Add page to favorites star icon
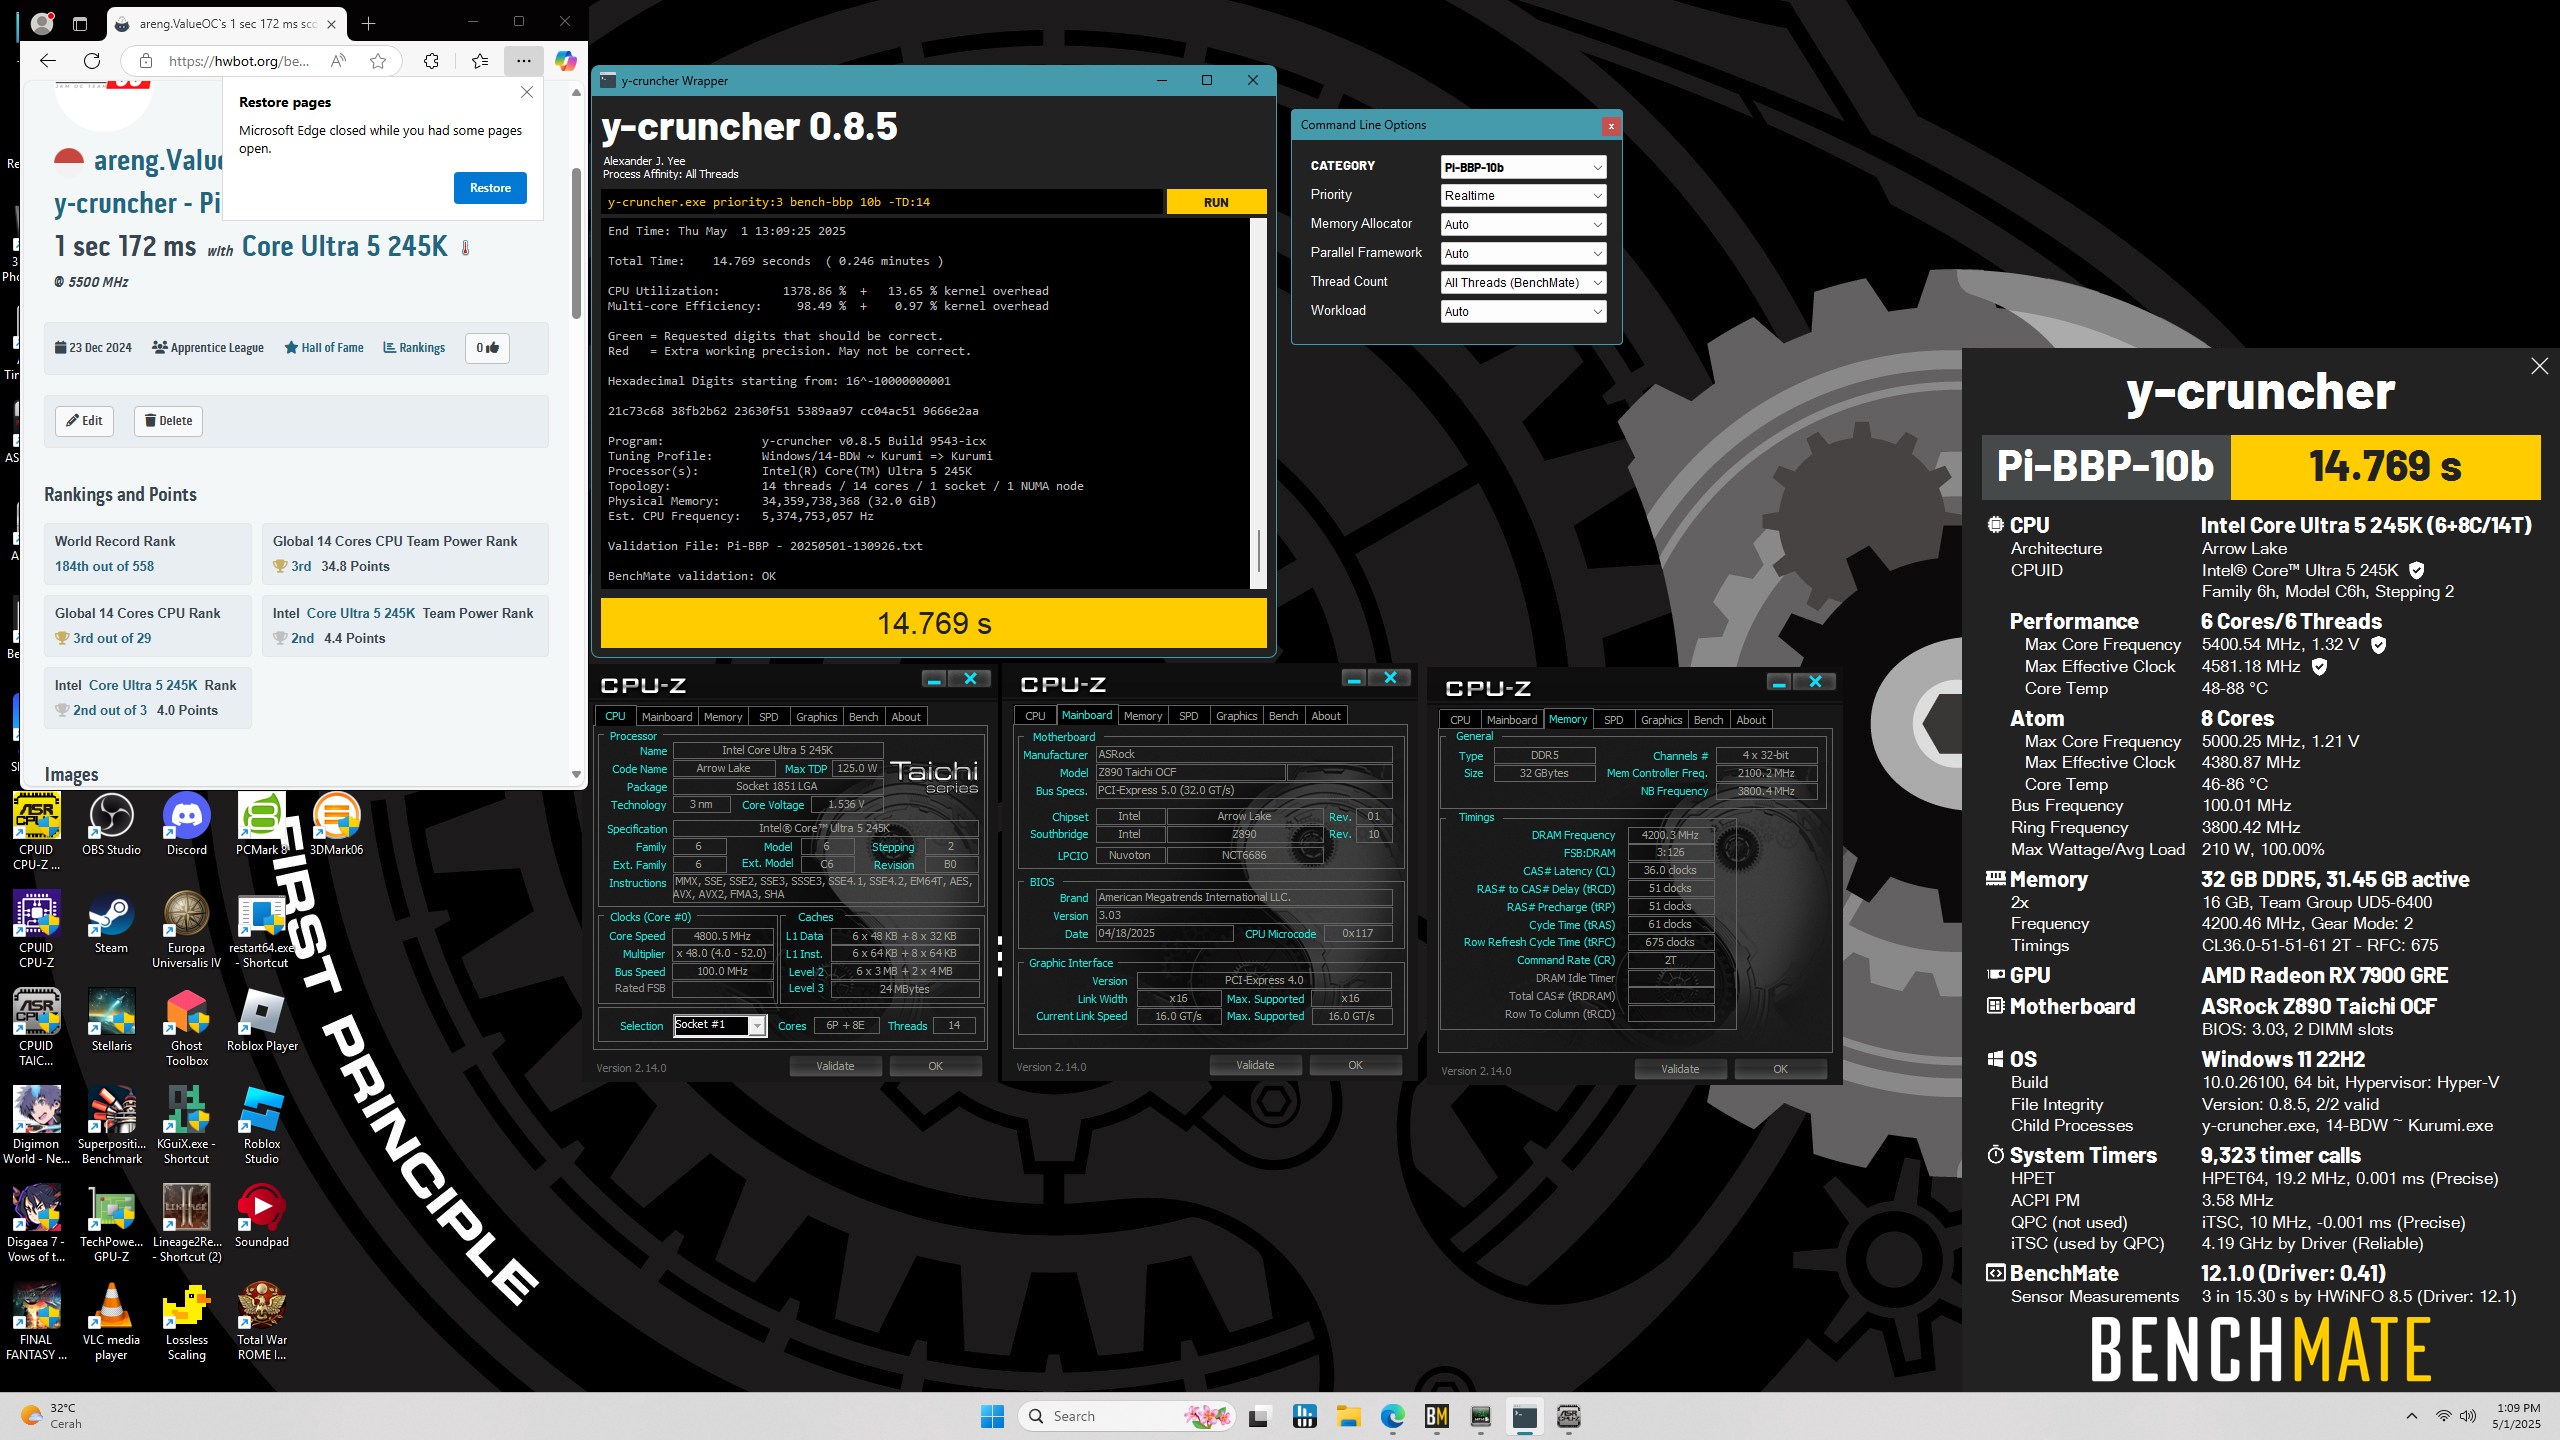Viewport: 2560px width, 1440px height. (378, 61)
